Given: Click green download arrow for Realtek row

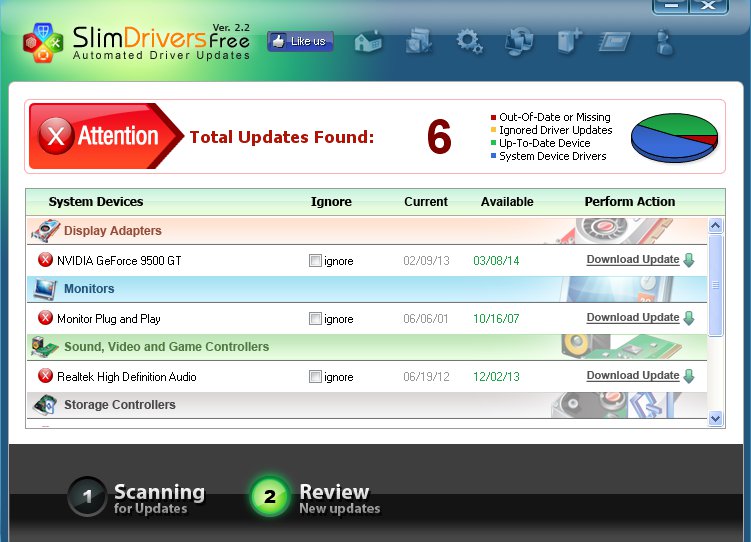Looking at the screenshot, I should click(x=689, y=376).
